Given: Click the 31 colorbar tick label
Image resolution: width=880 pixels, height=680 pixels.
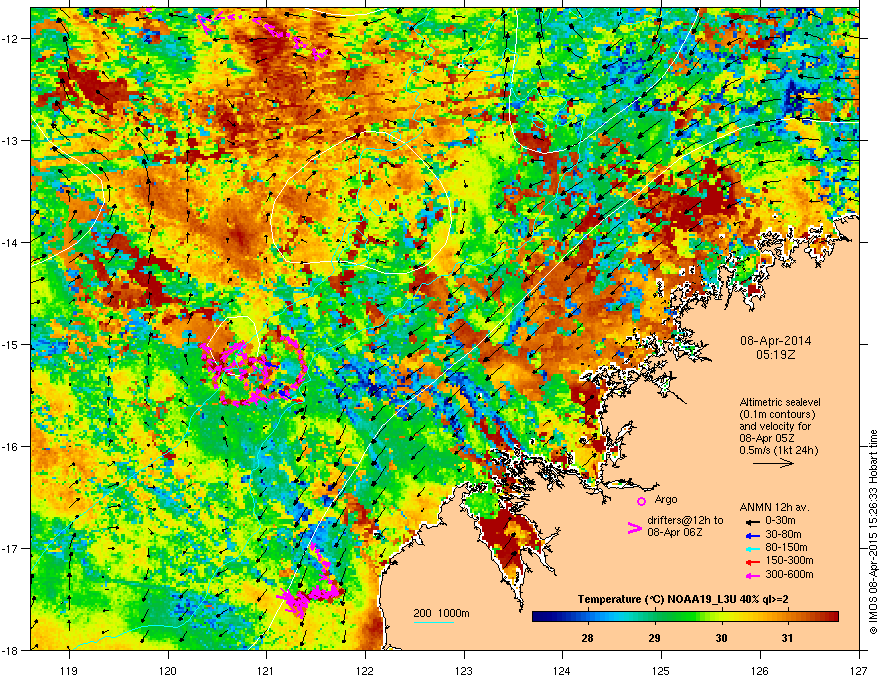Looking at the screenshot, I should coord(787,638).
